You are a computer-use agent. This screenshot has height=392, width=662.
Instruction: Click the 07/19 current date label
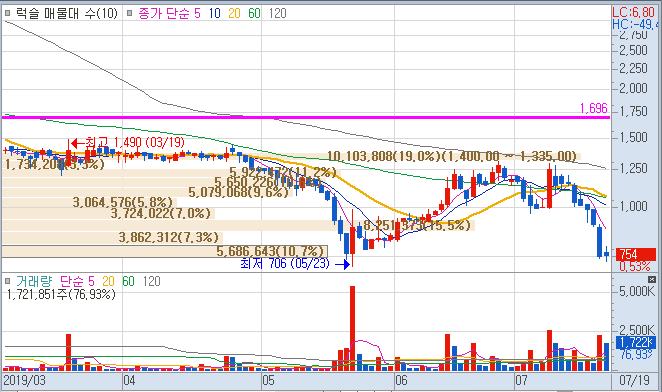point(635,380)
